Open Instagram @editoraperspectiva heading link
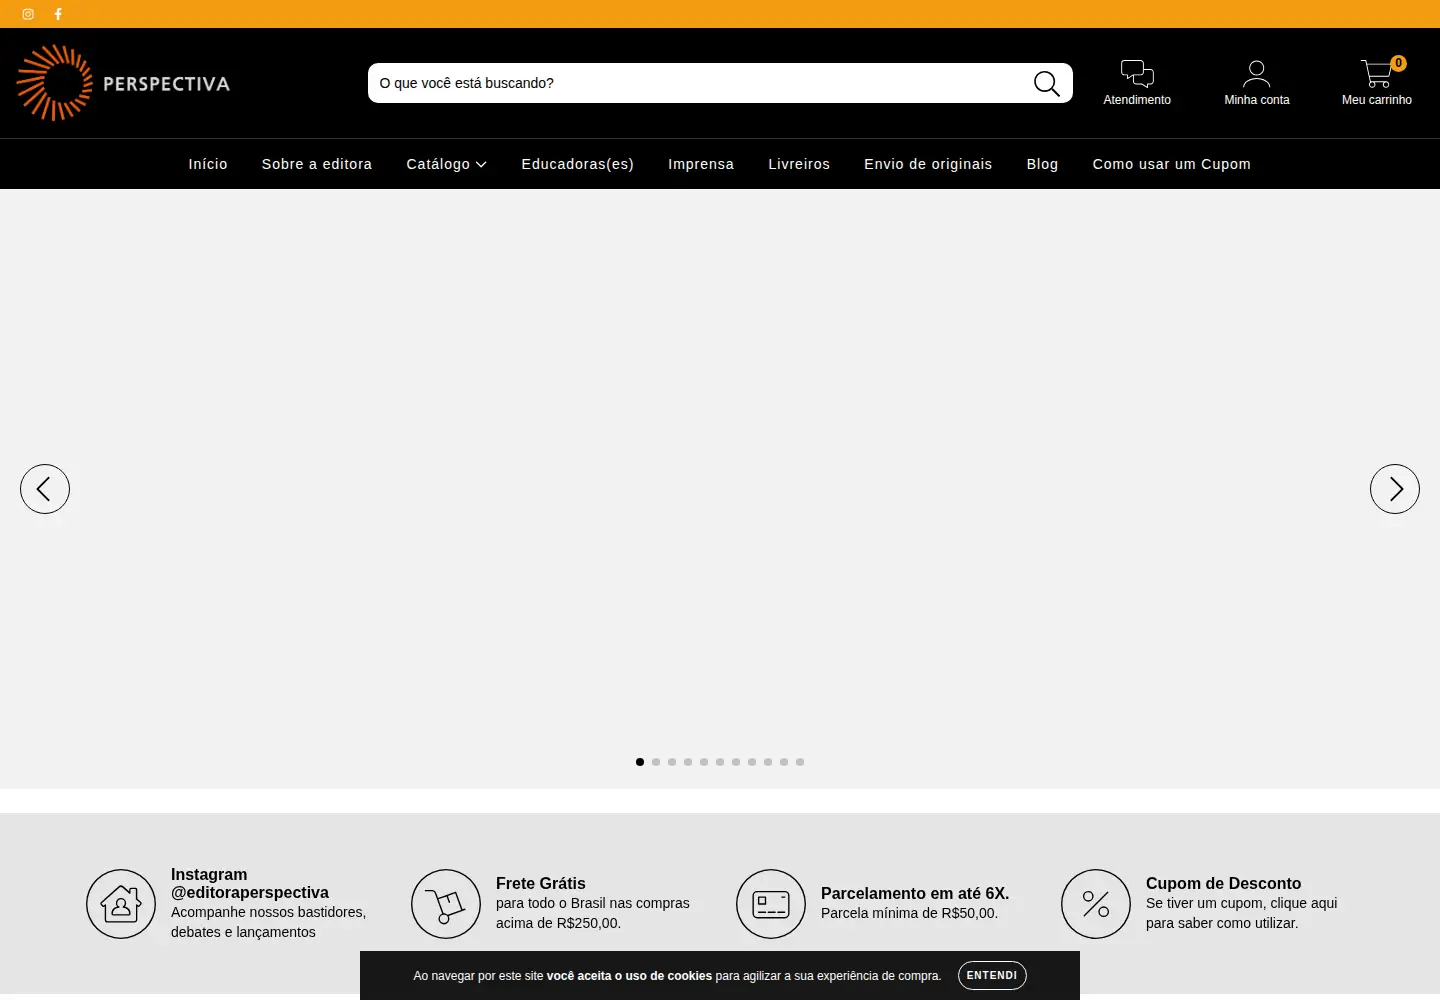Screen dimensions: 1440x1000 pyautogui.click(x=250, y=884)
